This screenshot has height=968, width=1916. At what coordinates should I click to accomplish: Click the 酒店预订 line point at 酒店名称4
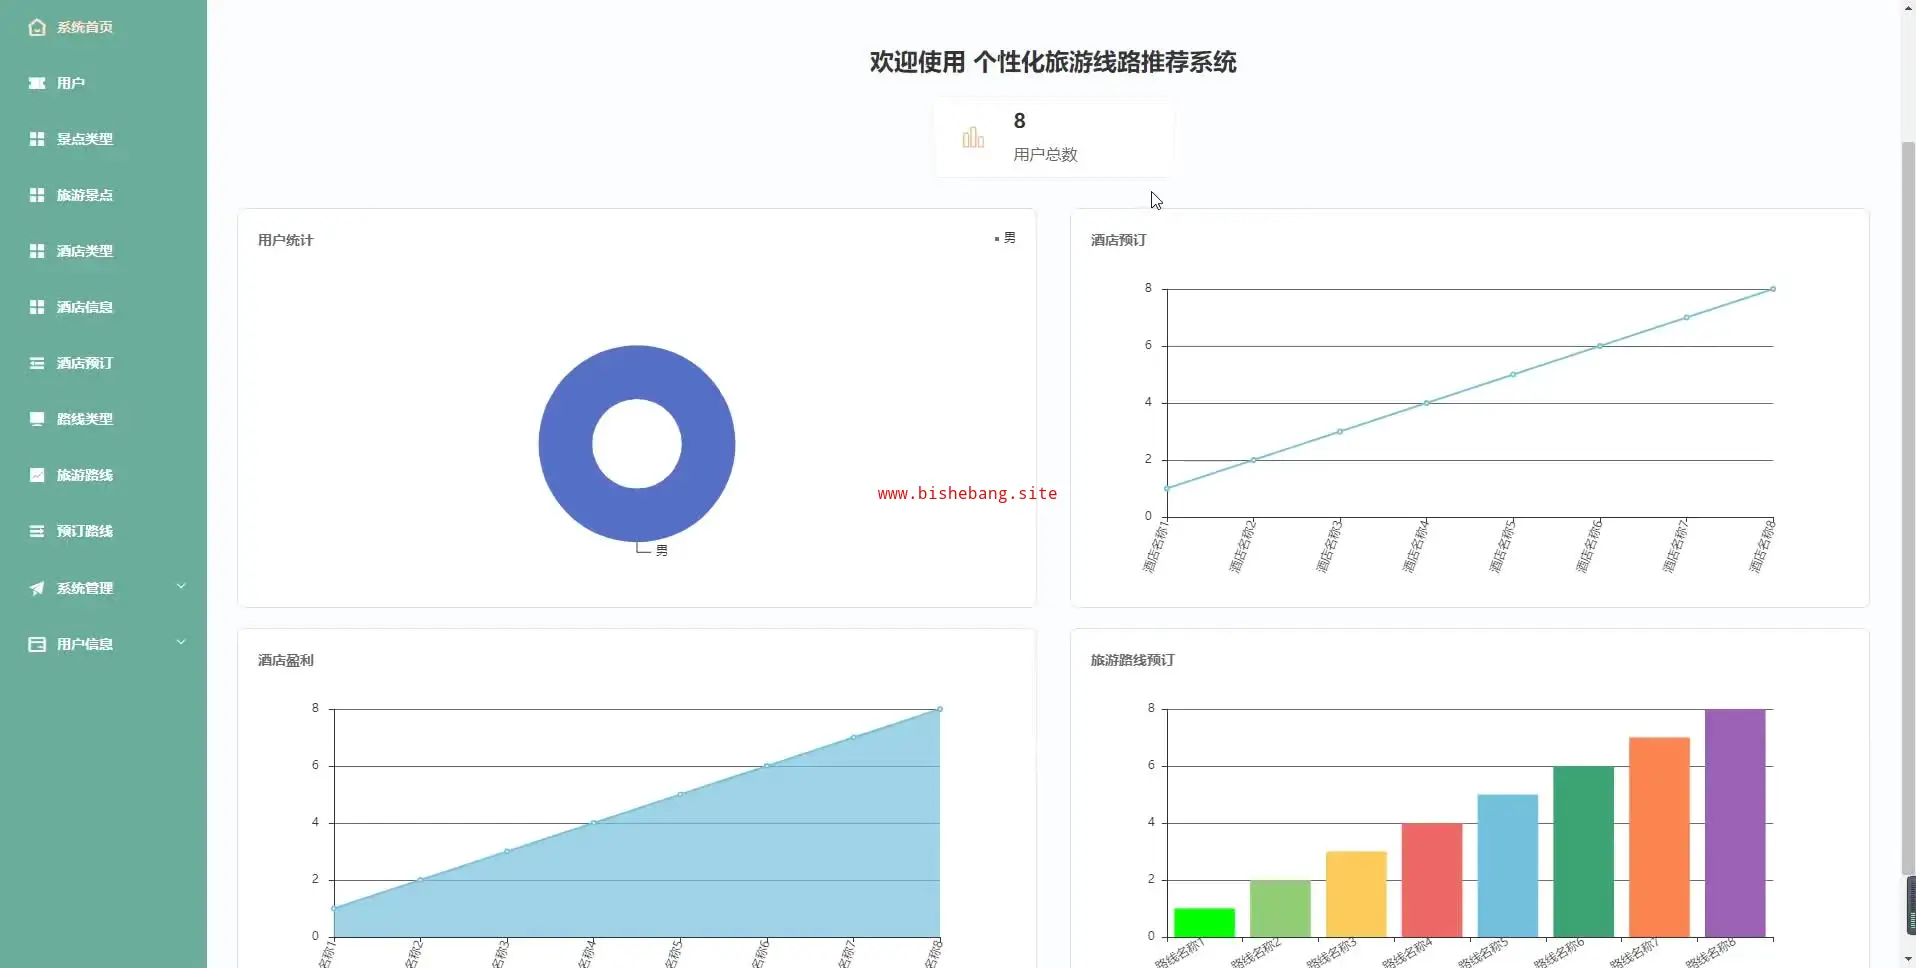tap(1427, 403)
